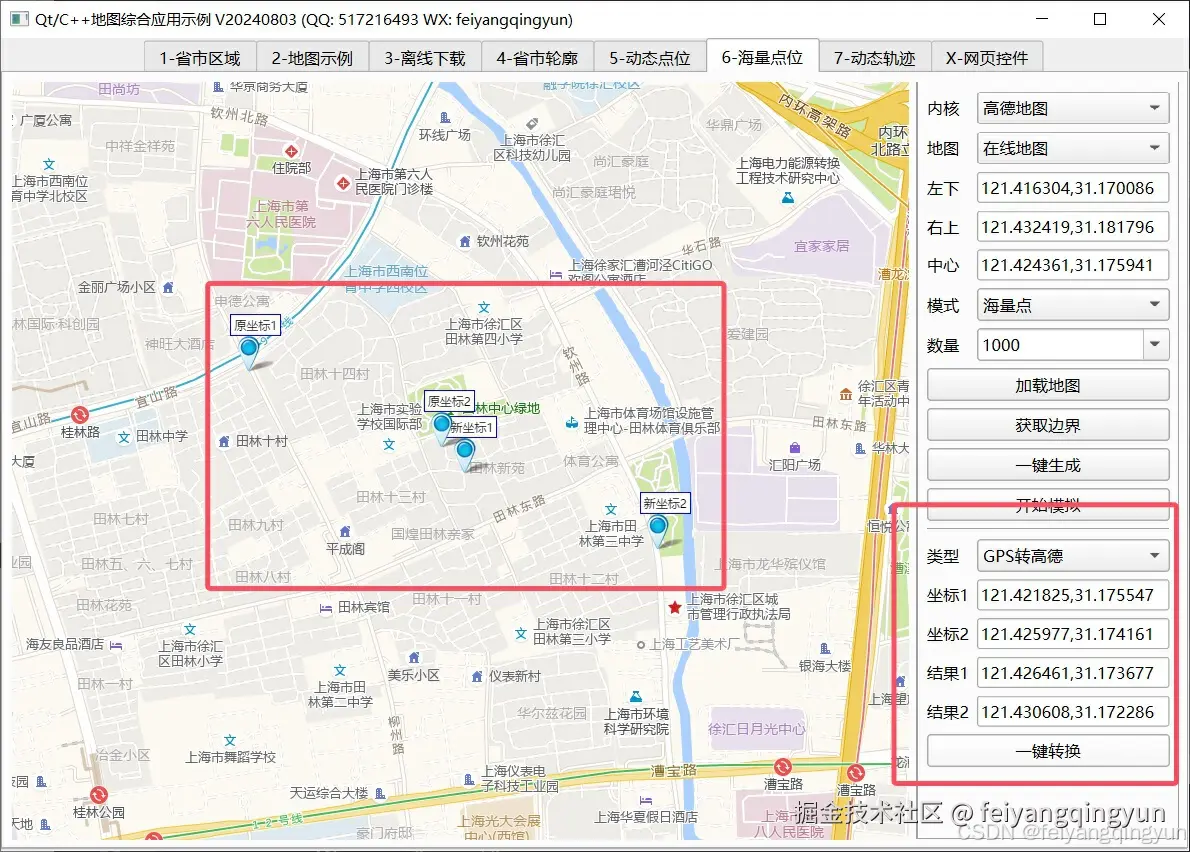Click inside the 坐标1 input field
The width and height of the screenshot is (1190, 852).
click(1070, 595)
